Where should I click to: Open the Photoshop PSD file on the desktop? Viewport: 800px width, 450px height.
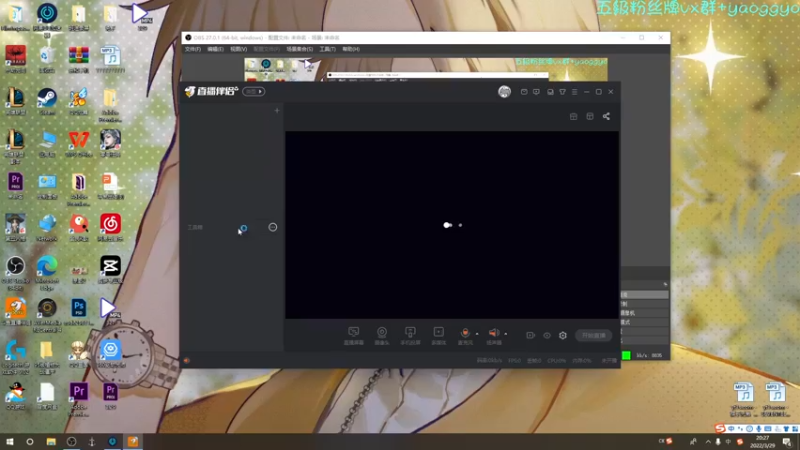pyautogui.click(x=79, y=312)
